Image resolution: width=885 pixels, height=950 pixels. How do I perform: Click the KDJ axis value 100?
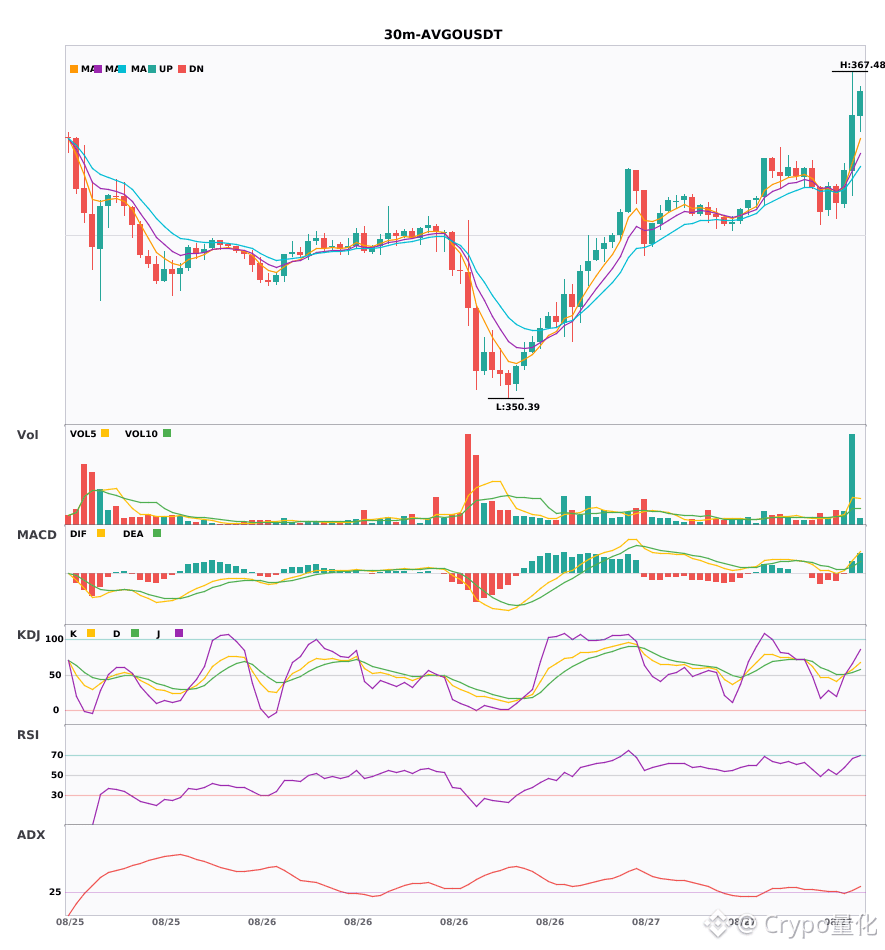[x=54, y=639]
